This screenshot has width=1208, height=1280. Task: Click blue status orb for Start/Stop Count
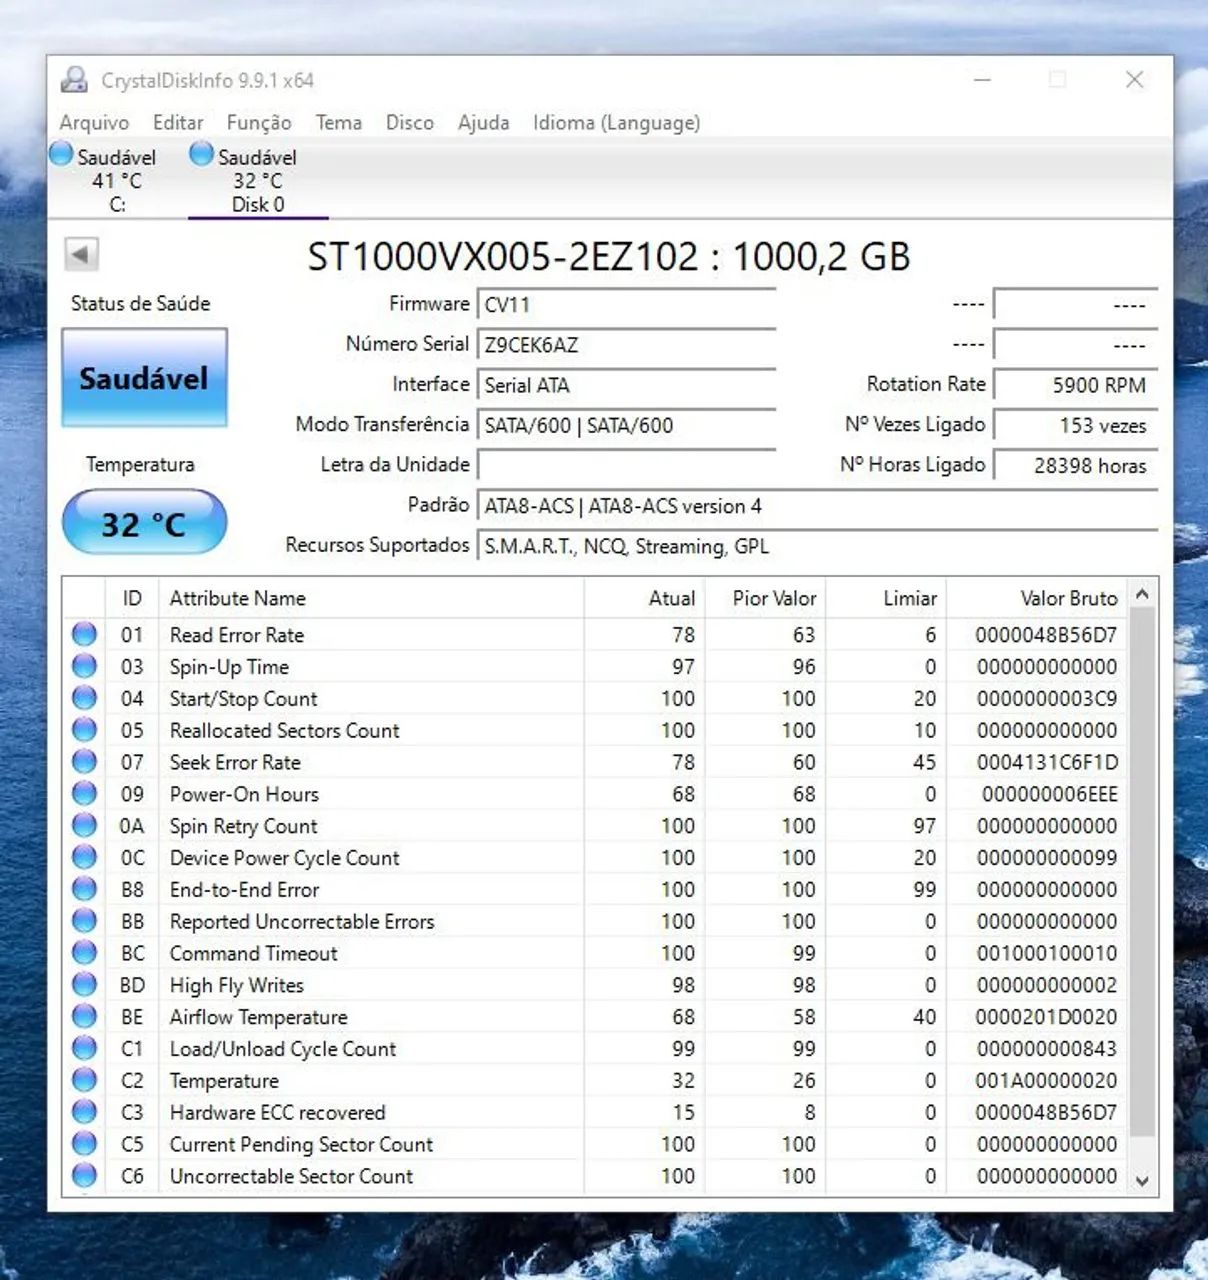tap(84, 698)
